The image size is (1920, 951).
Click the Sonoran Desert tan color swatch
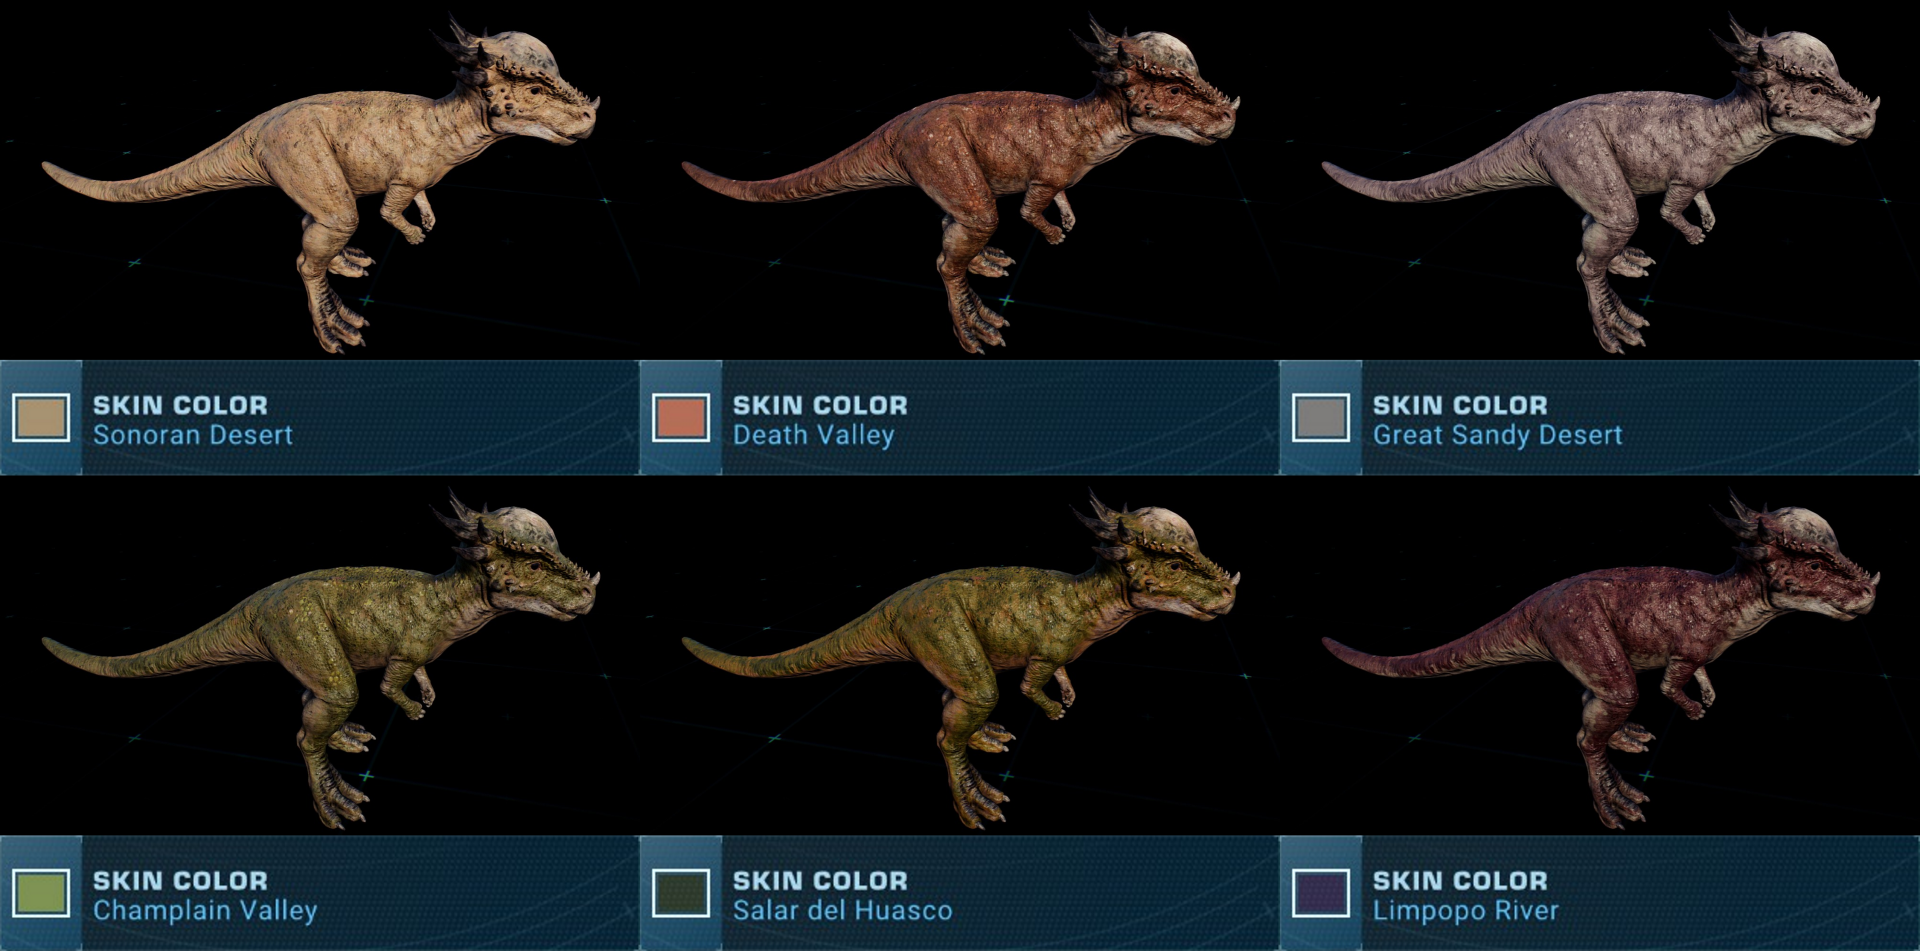pyautogui.click(x=41, y=418)
